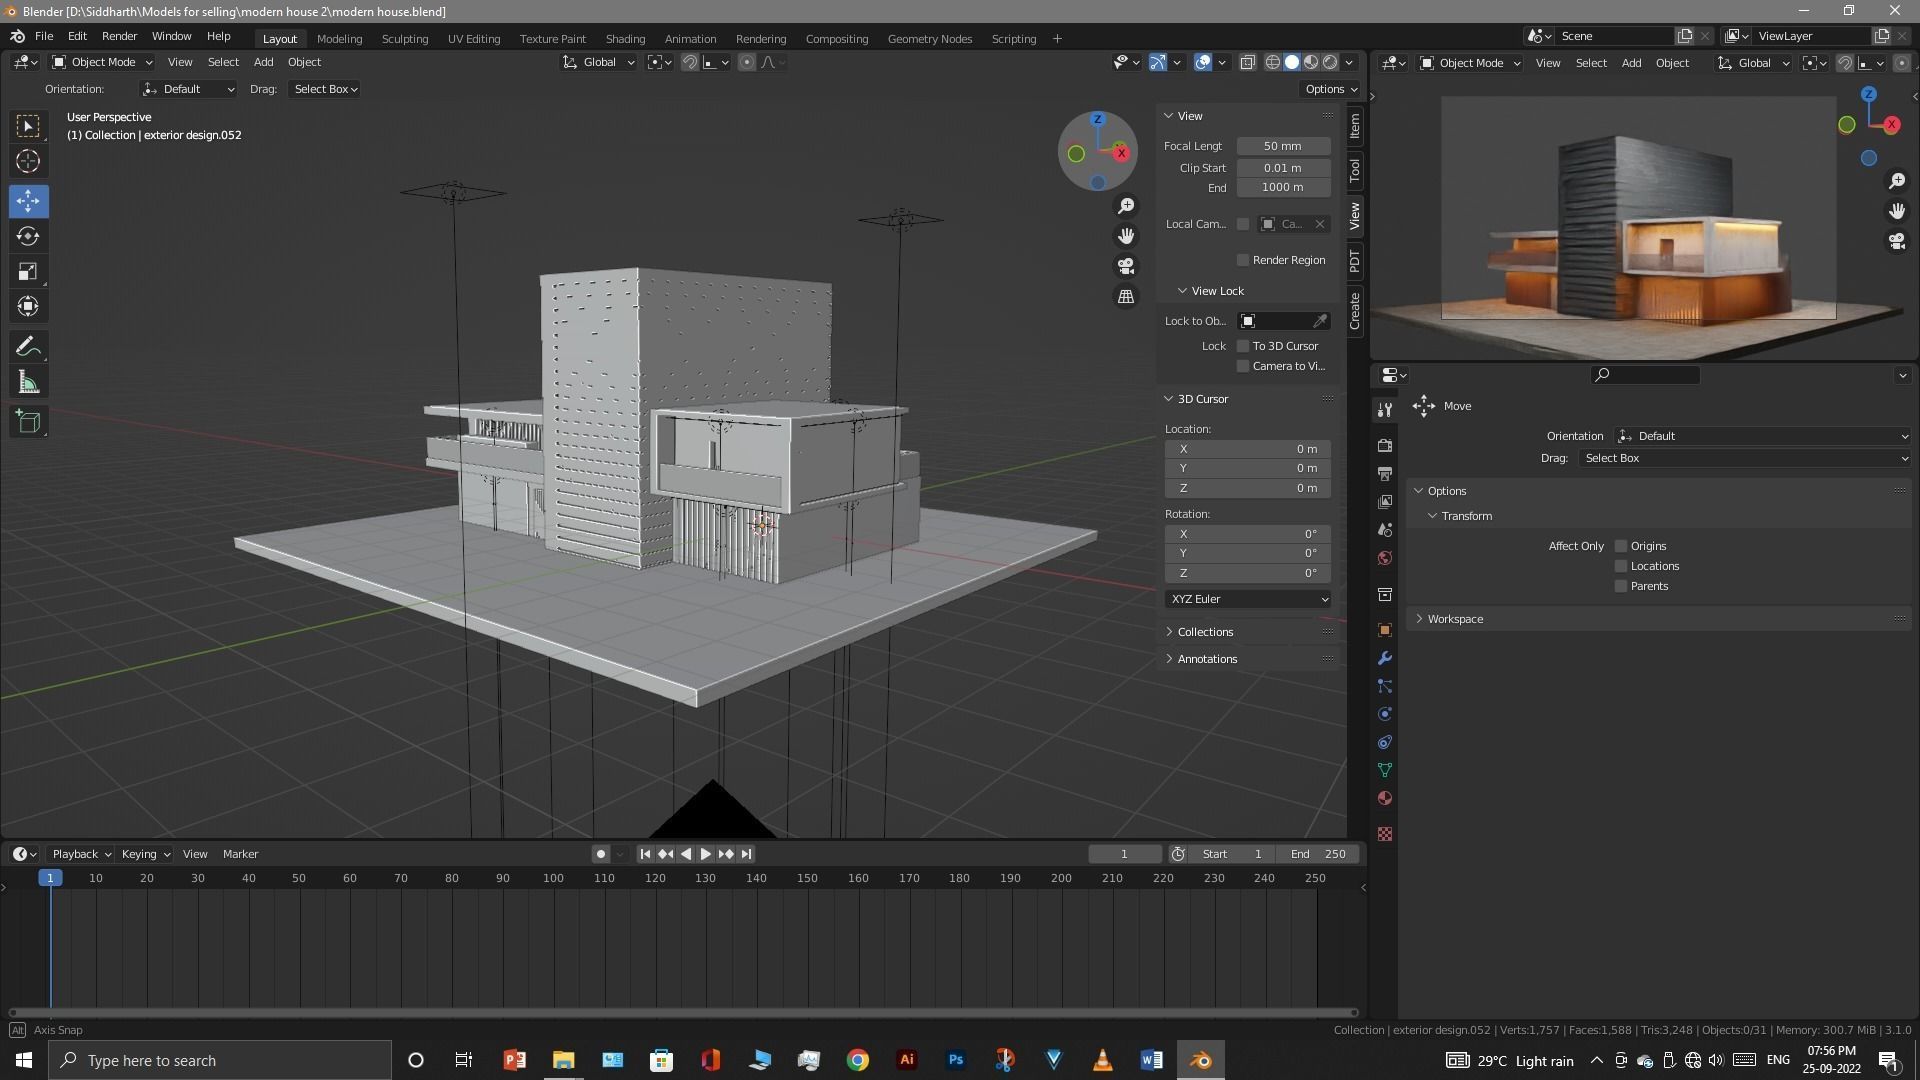Switch perspective/orthographic grid icon
This screenshot has width=1920, height=1080.
tap(1126, 297)
